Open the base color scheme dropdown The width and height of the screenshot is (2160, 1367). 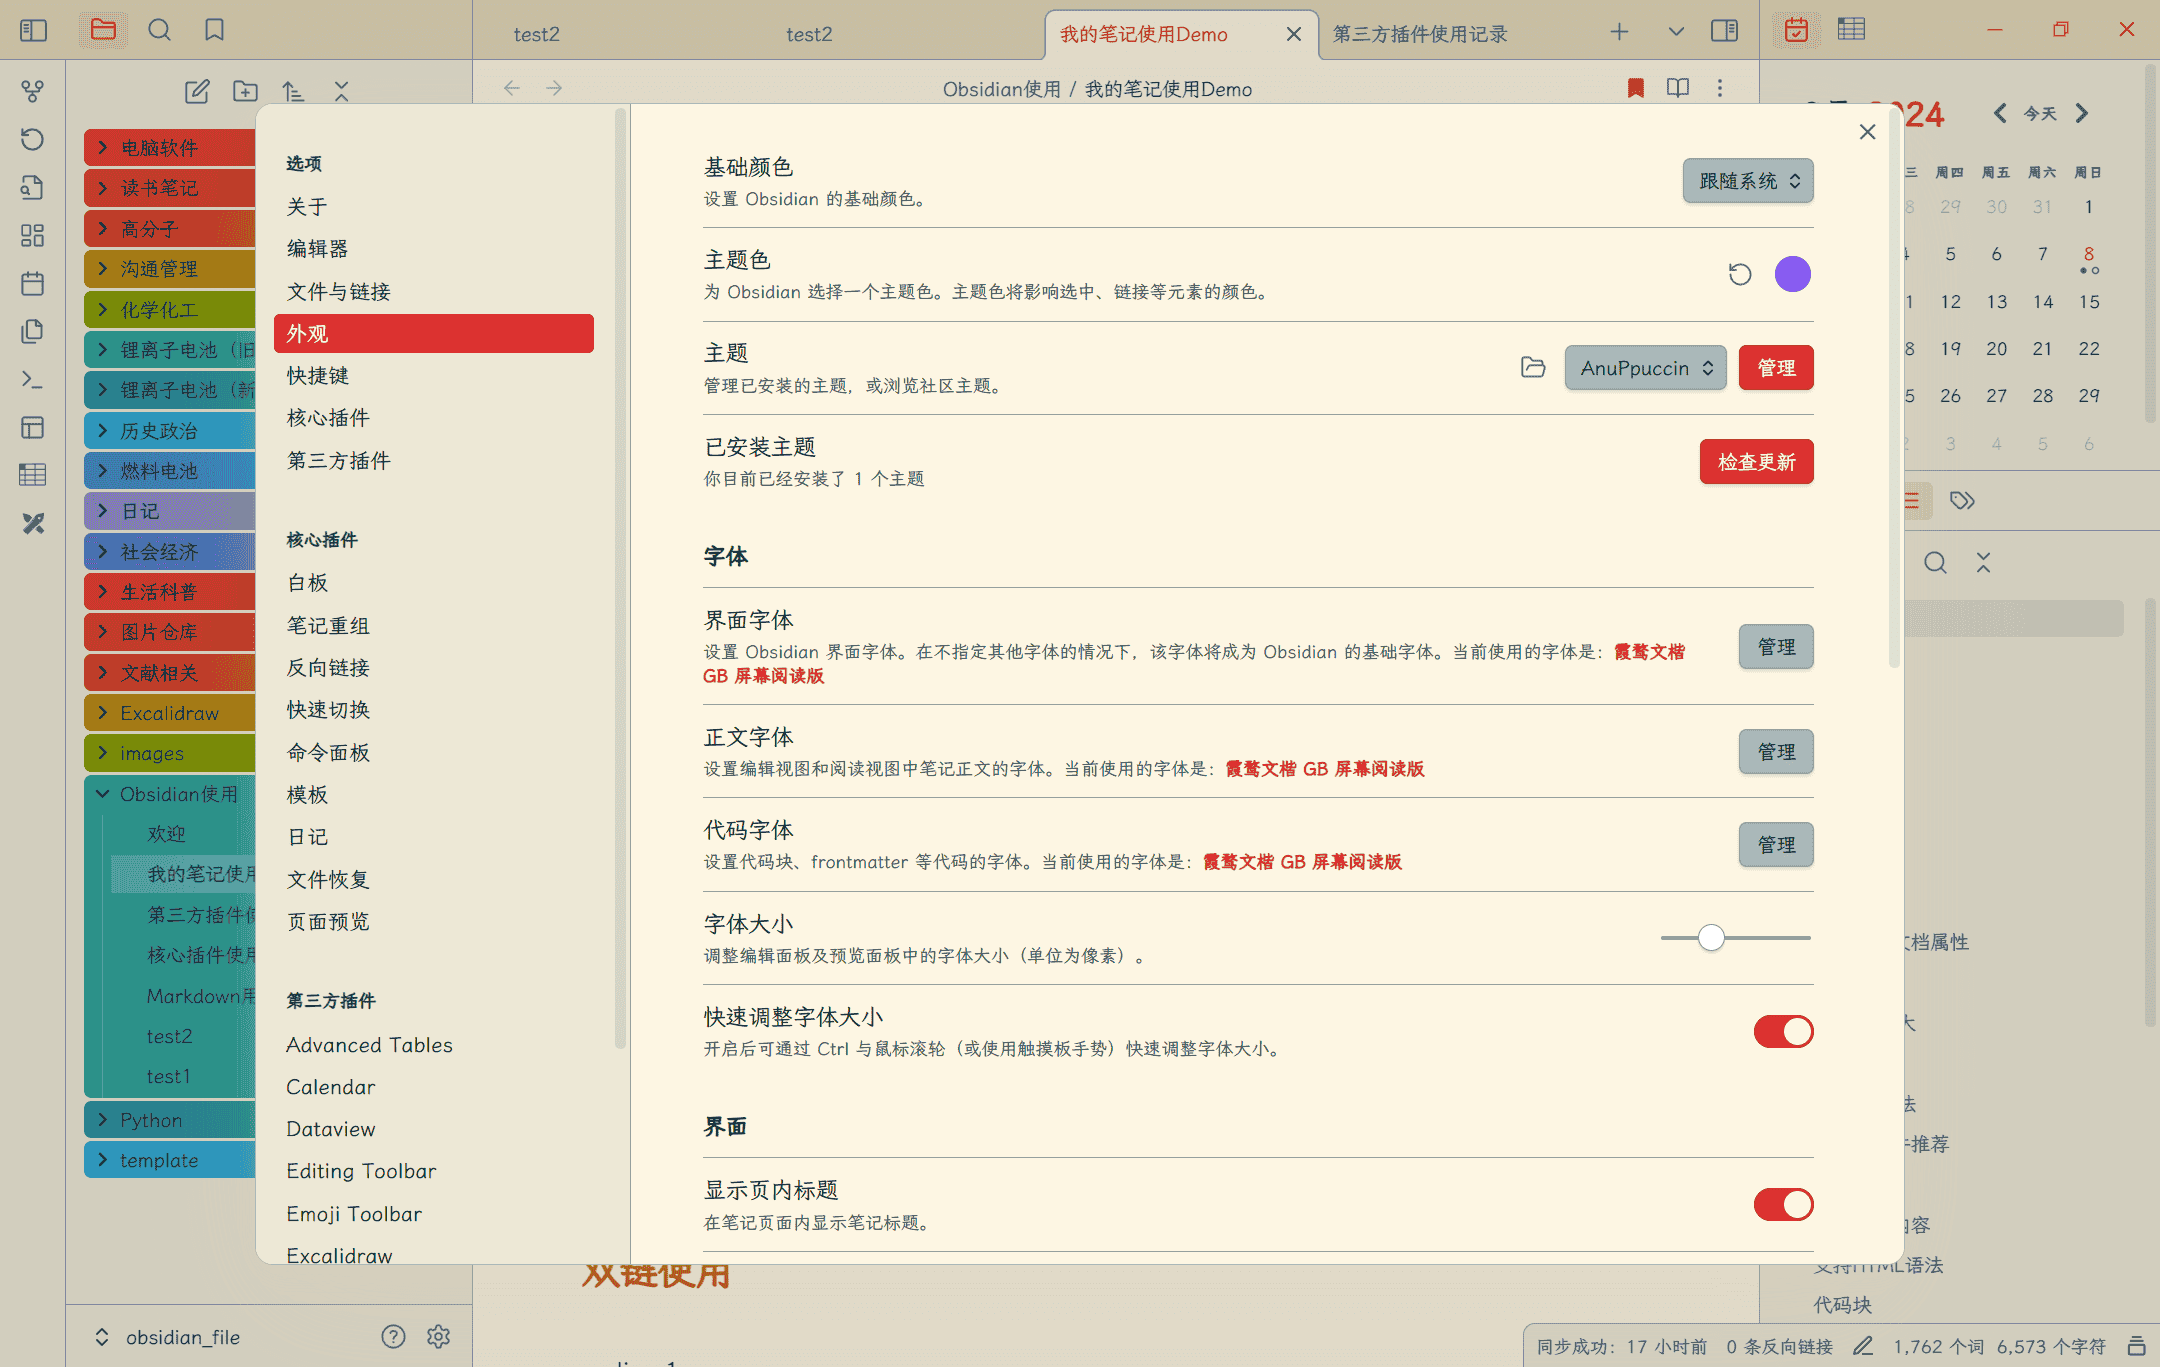click(x=1747, y=181)
